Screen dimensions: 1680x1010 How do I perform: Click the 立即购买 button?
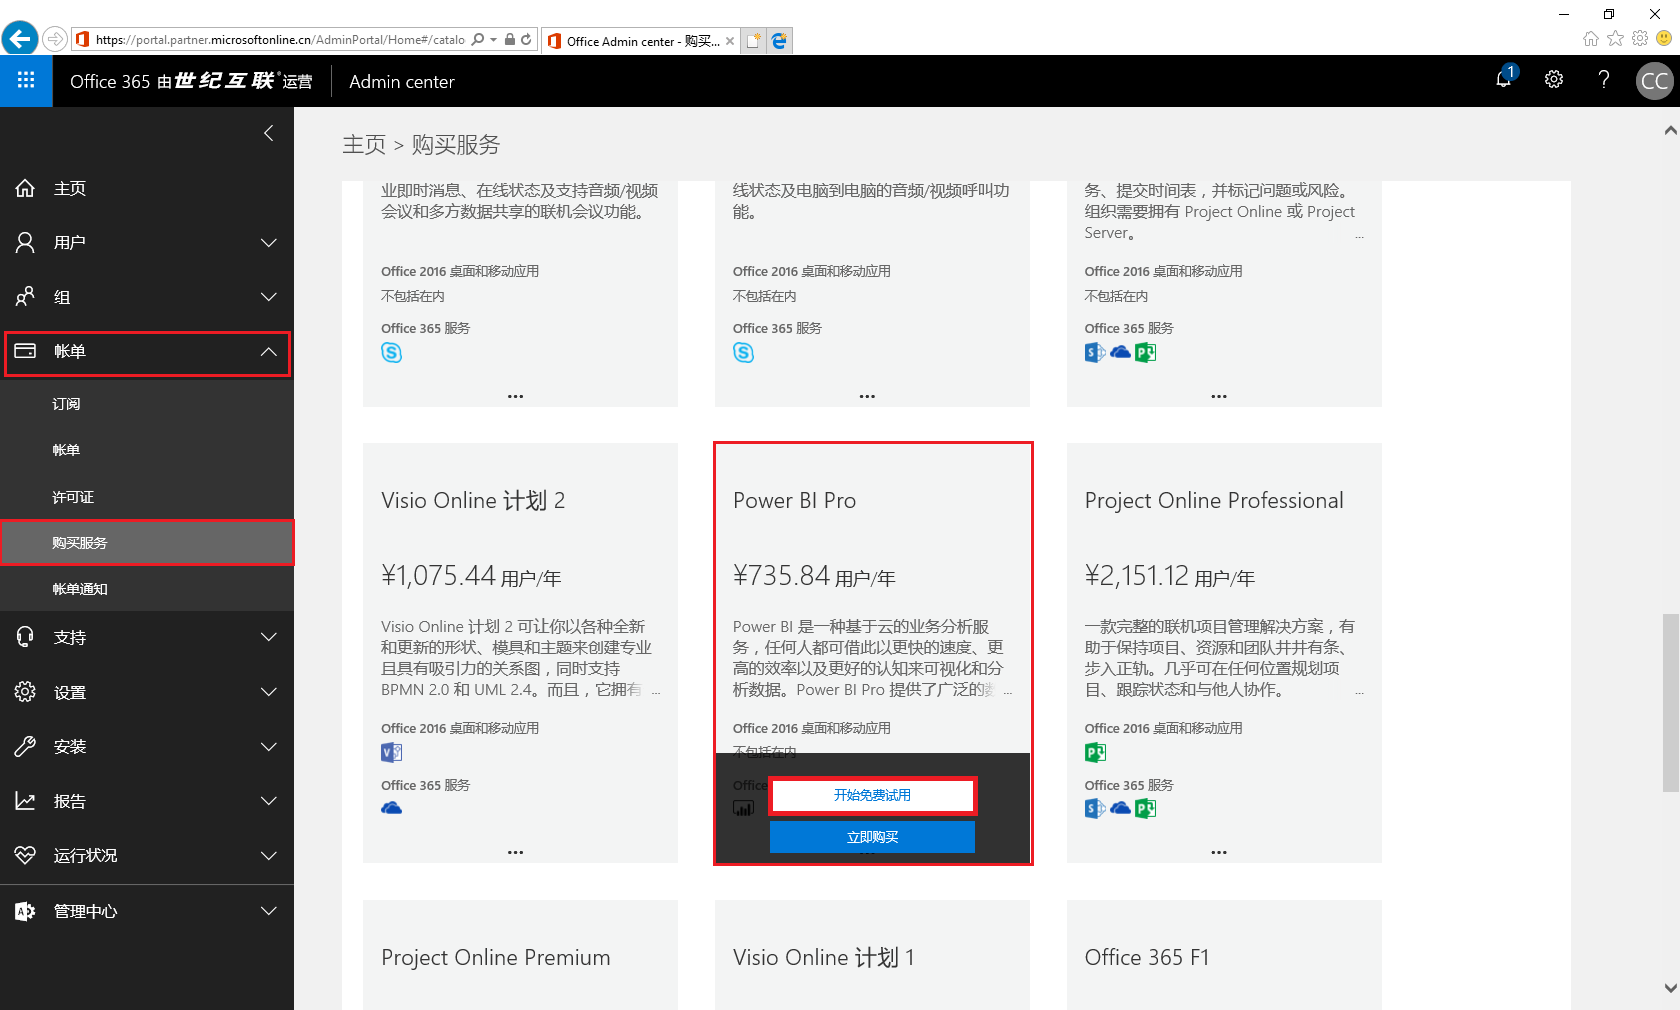tap(872, 837)
